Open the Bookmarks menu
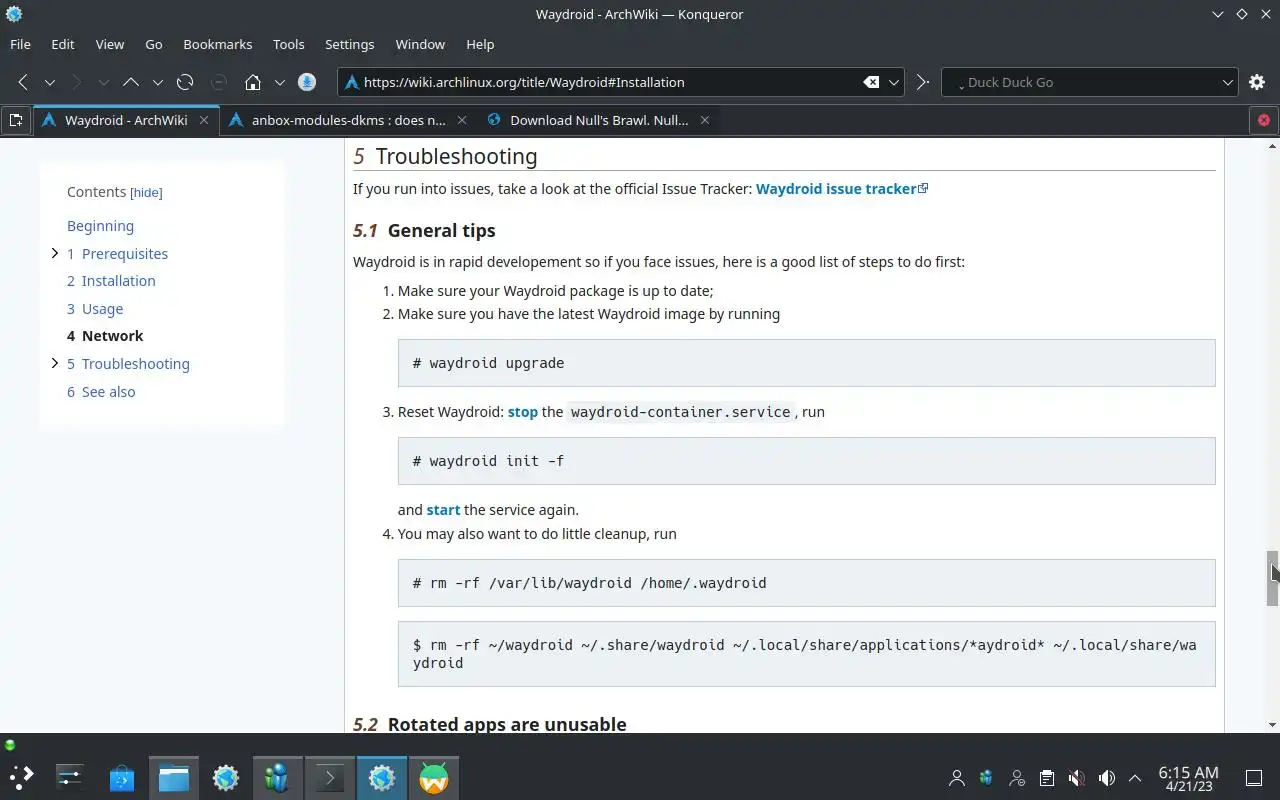This screenshot has width=1280, height=800. [217, 44]
